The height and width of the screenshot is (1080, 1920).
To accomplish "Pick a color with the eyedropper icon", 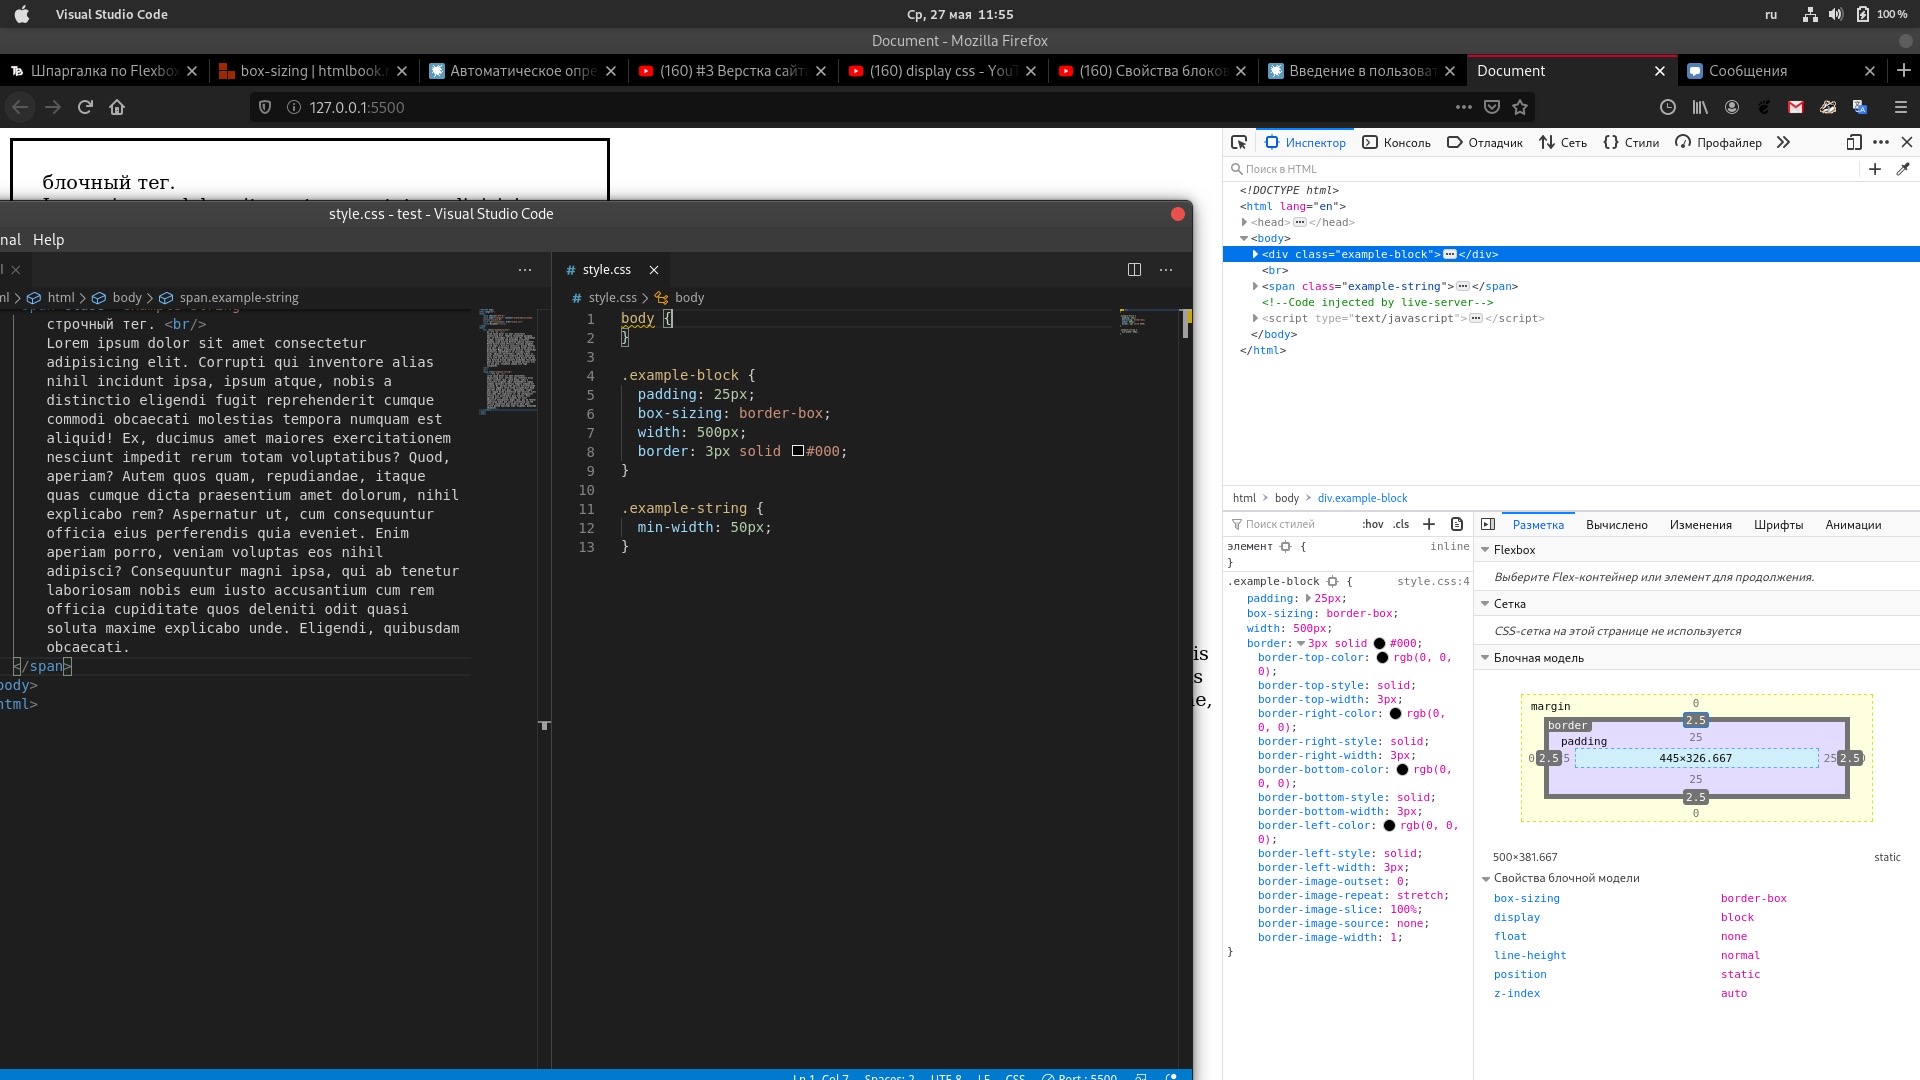I will point(1903,169).
